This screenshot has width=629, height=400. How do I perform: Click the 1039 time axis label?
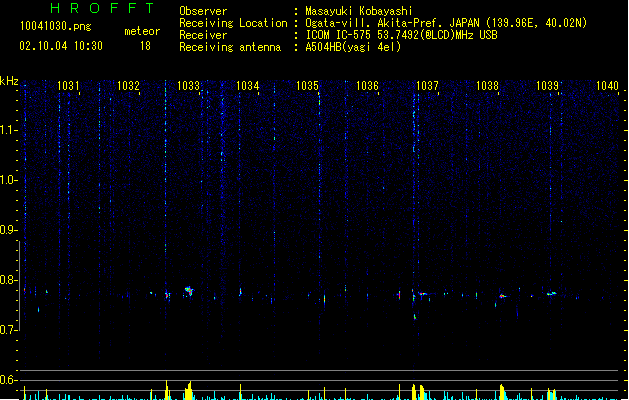coord(547,86)
